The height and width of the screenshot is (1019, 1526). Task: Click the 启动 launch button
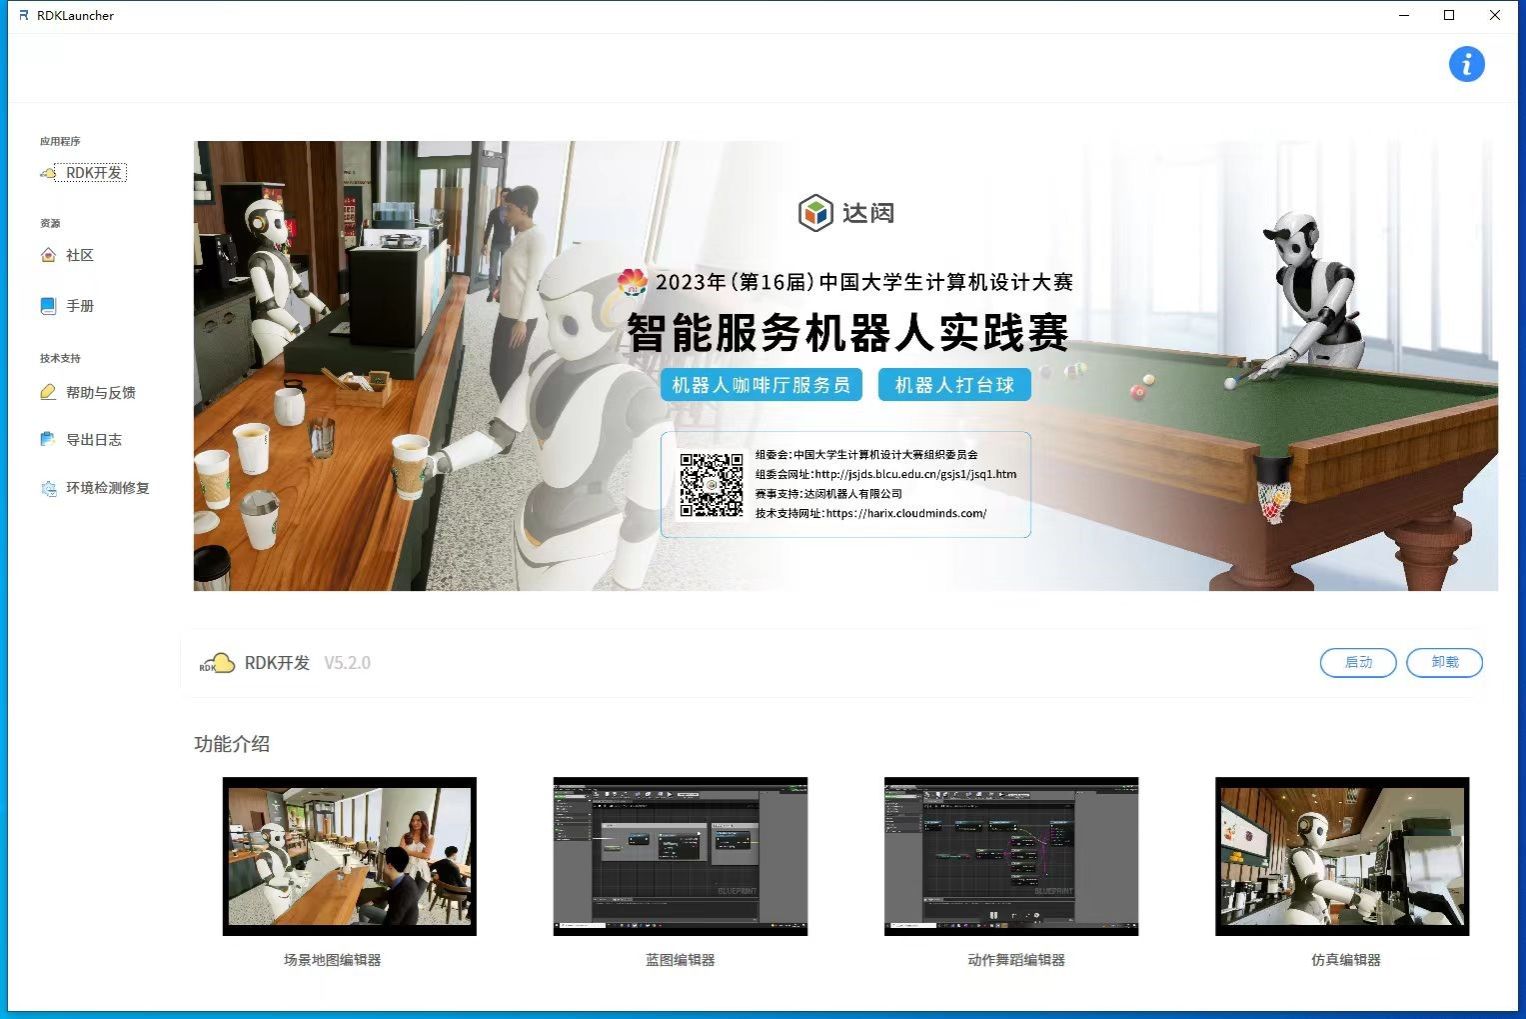point(1357,662)
